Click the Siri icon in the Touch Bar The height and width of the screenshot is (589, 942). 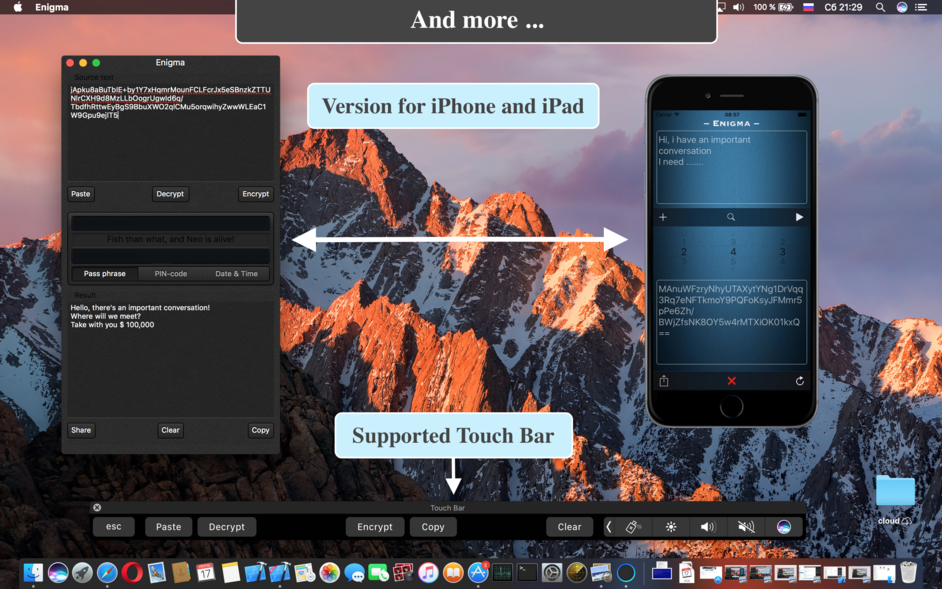click(x=783, y=527)
